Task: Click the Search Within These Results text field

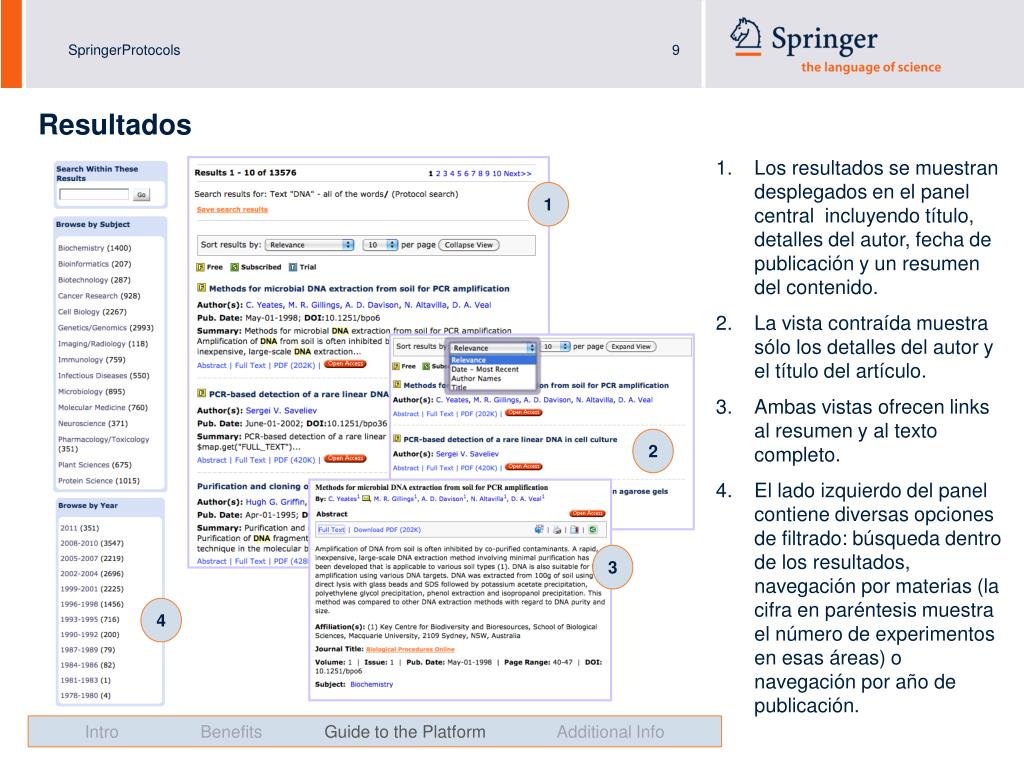Action: [x=94, y=195]
